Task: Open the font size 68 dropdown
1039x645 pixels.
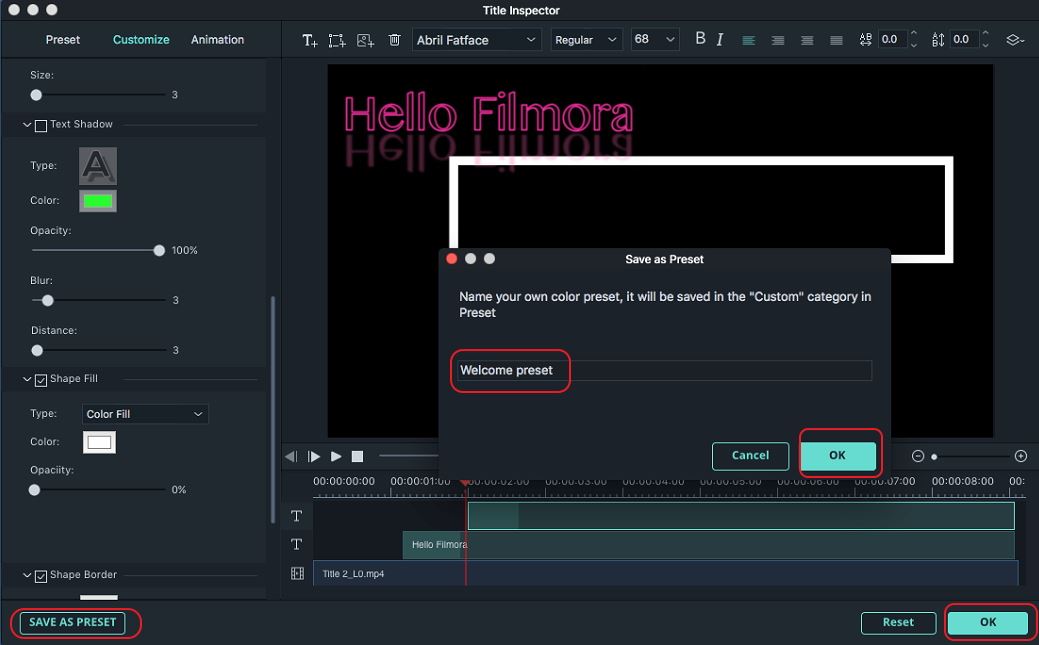Action: point(655,40)
